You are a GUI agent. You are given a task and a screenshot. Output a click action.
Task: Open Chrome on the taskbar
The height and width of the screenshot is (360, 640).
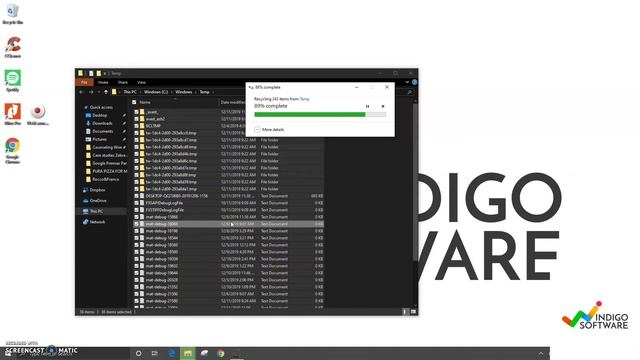pyautogui.click(x=221, y=353)
